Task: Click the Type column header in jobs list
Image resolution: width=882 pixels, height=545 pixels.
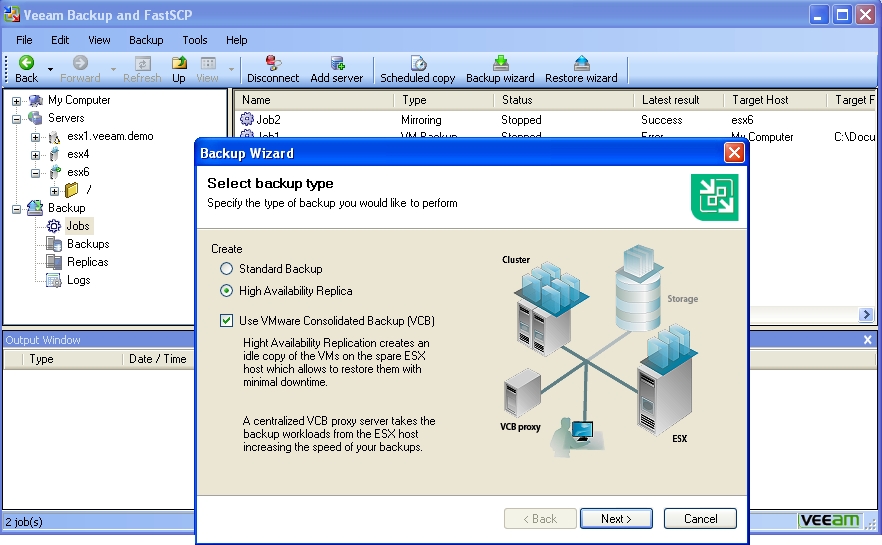Action: click(443, 100)
